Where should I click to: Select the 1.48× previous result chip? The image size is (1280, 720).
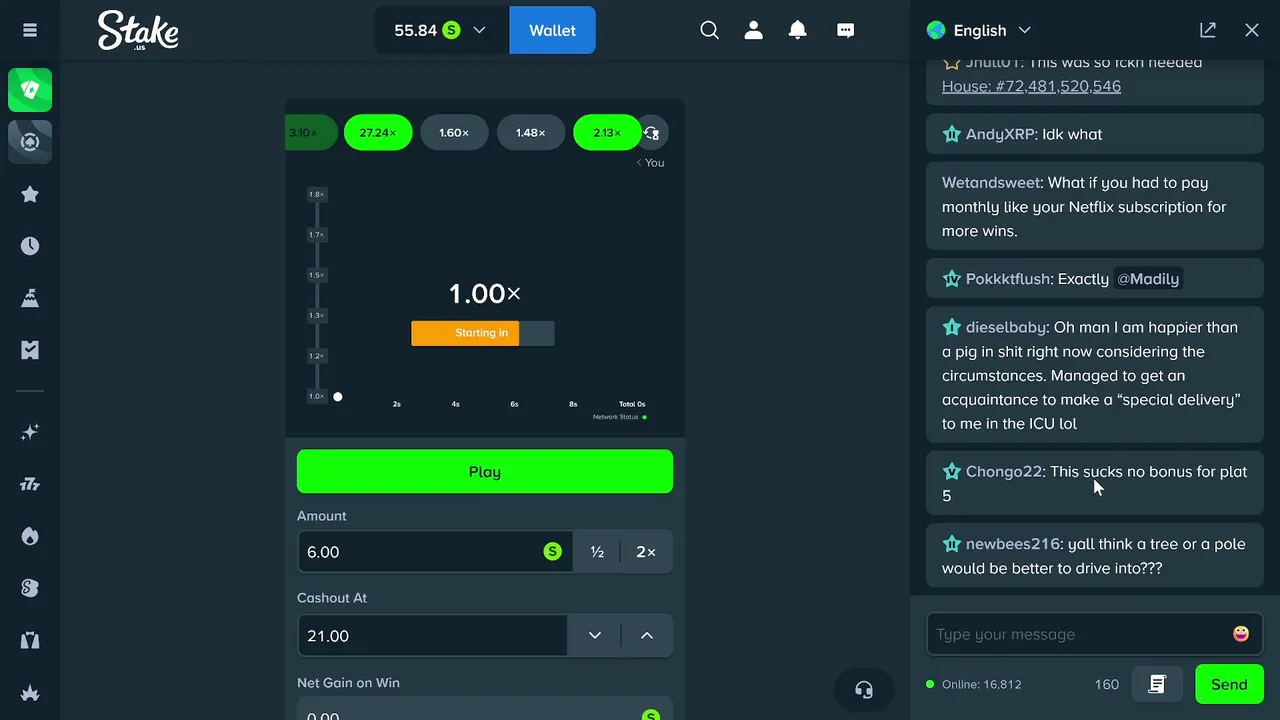[531, 133]
